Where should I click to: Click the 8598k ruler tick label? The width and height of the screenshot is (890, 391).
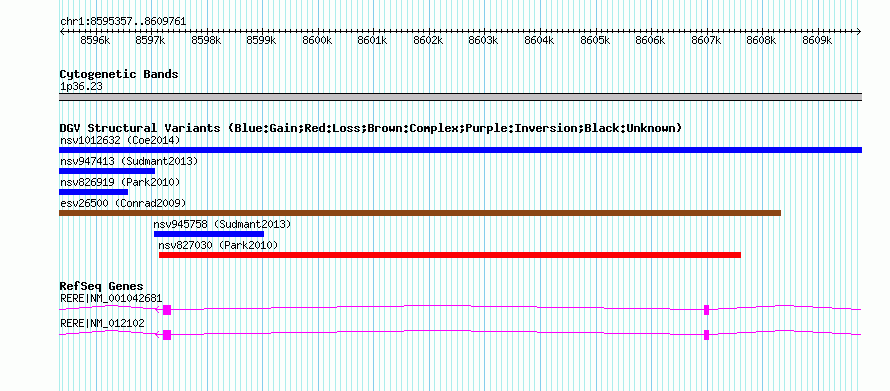point(206,41)
